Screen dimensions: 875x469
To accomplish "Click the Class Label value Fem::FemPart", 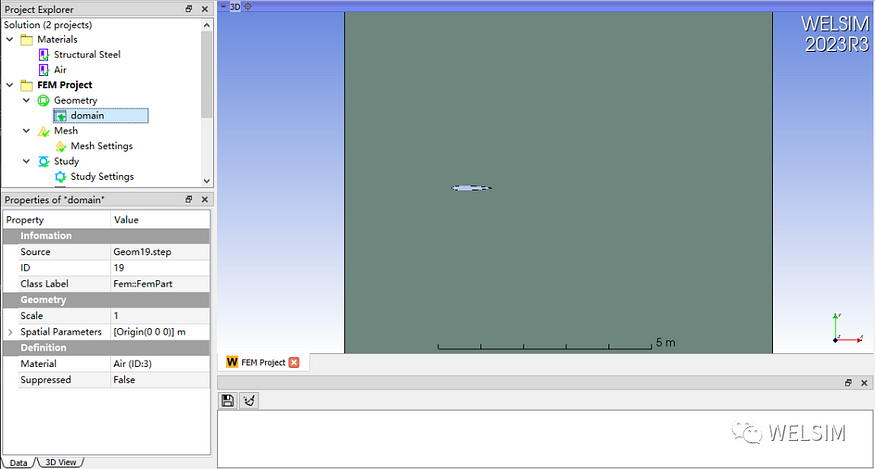I will pyautogui.click(x=160, y=284).
